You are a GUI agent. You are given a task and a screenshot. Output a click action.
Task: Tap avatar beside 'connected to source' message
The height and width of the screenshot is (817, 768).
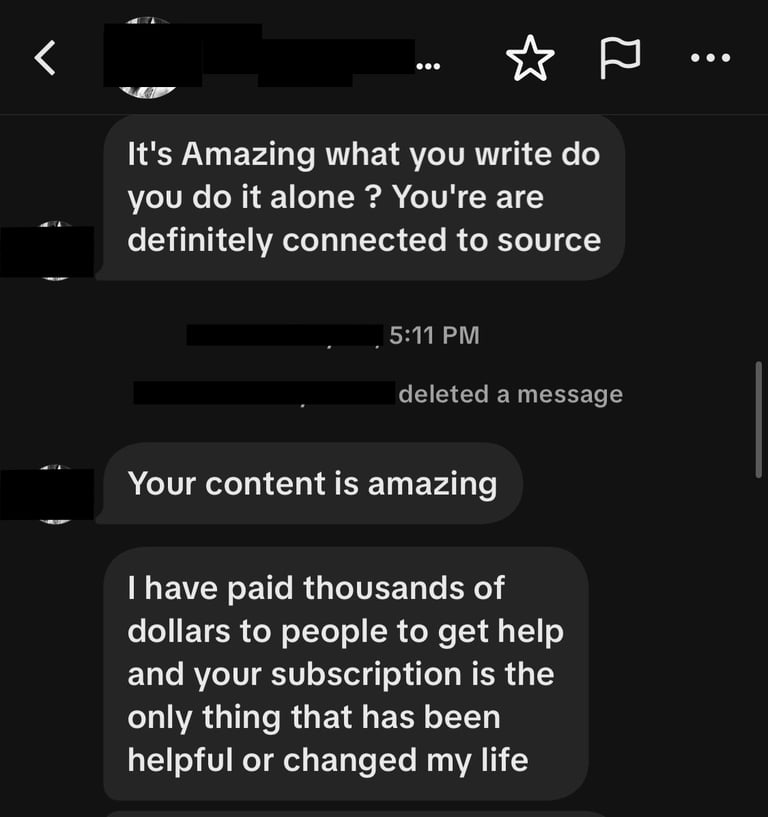click(56, 251)
